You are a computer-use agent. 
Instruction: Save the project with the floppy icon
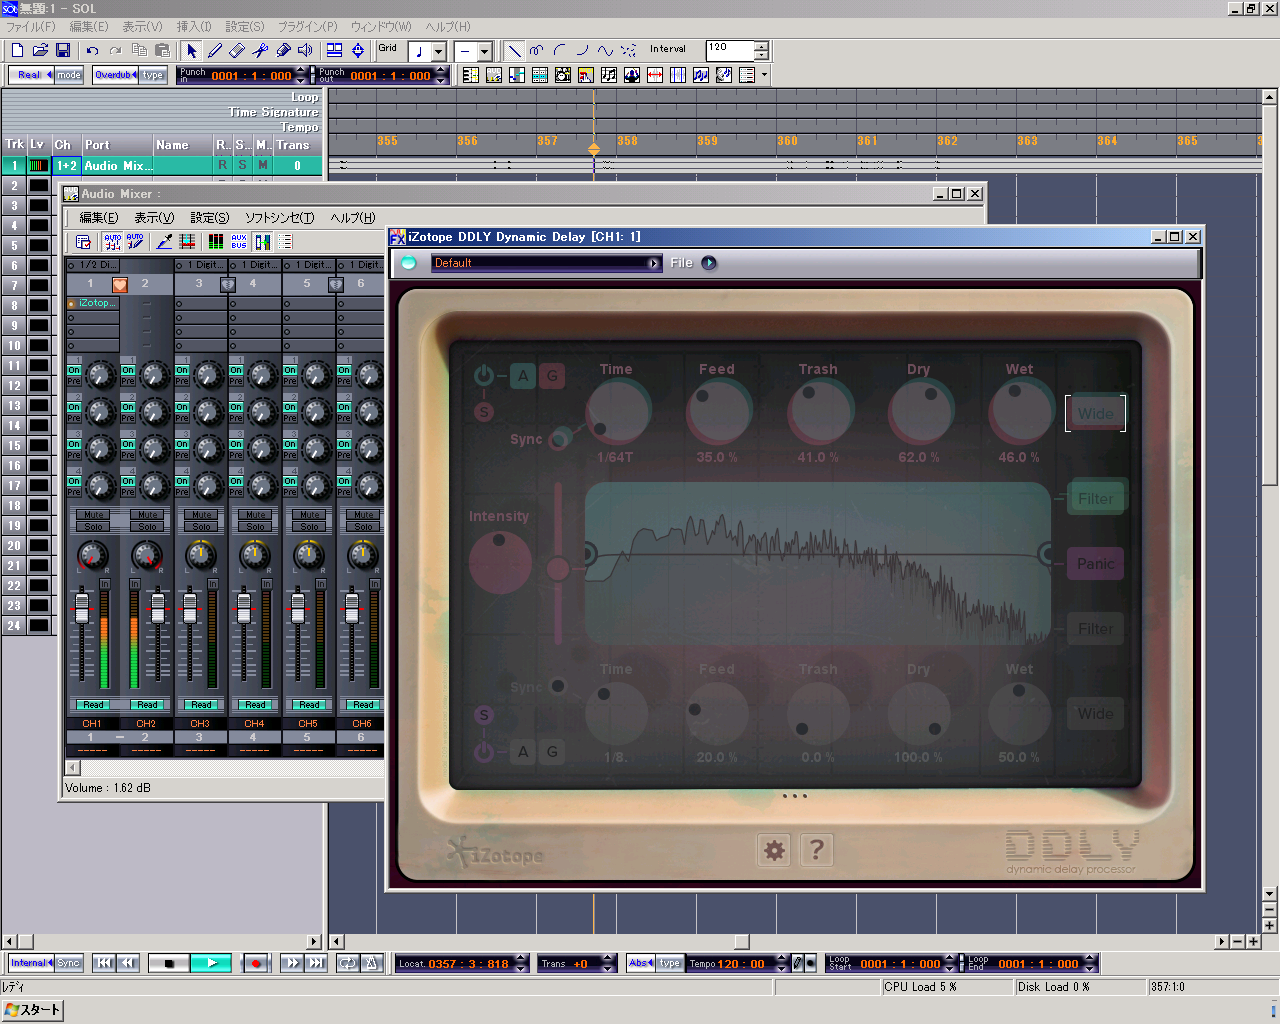pyautogui.click(x=63, y=50)
